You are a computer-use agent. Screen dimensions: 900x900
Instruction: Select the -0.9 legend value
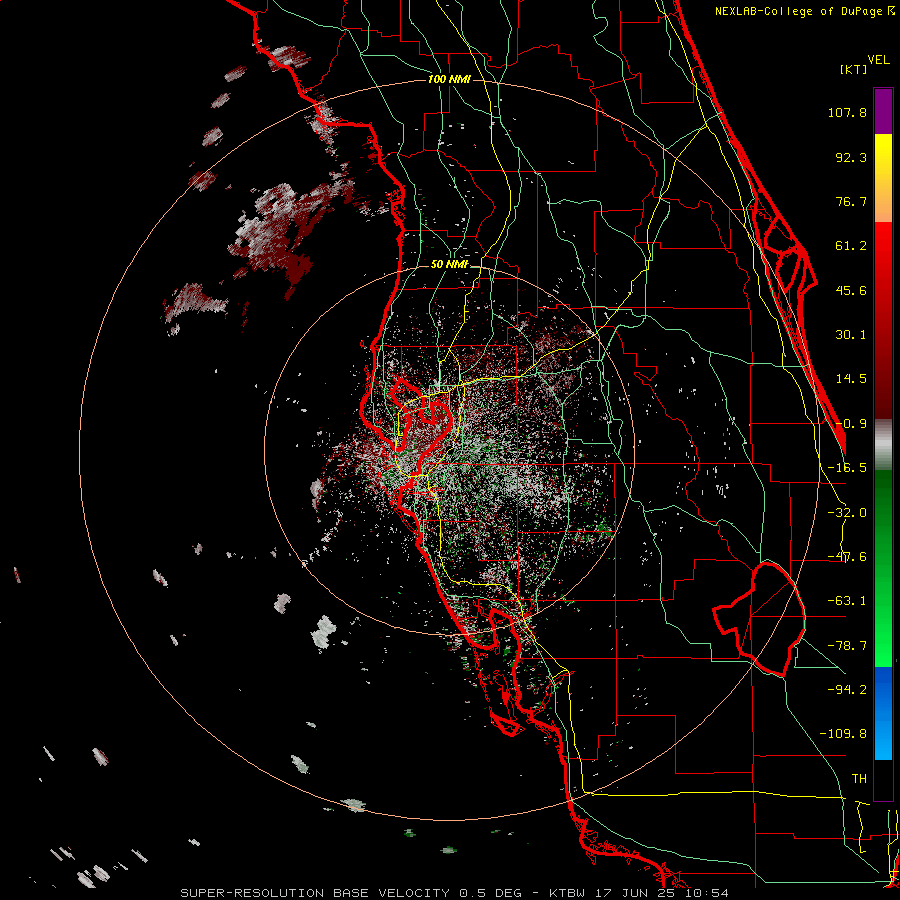click(851, 424)
